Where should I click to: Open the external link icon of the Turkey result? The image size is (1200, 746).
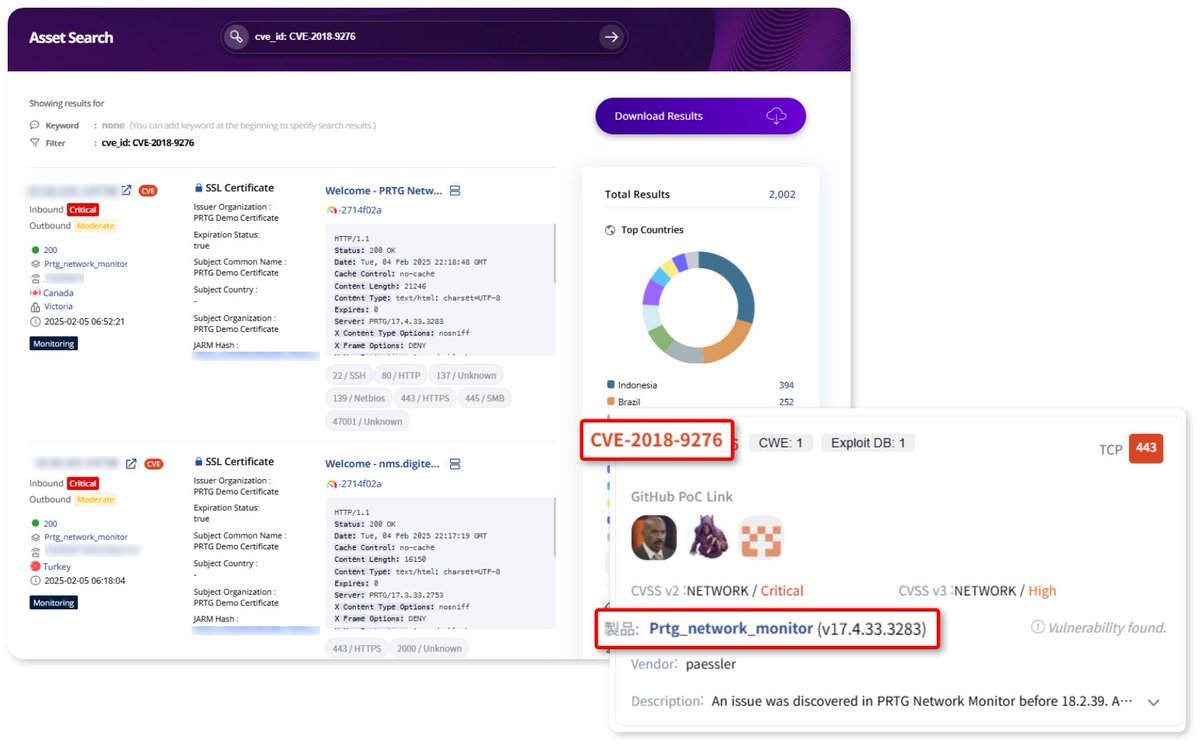pos(131,464)
